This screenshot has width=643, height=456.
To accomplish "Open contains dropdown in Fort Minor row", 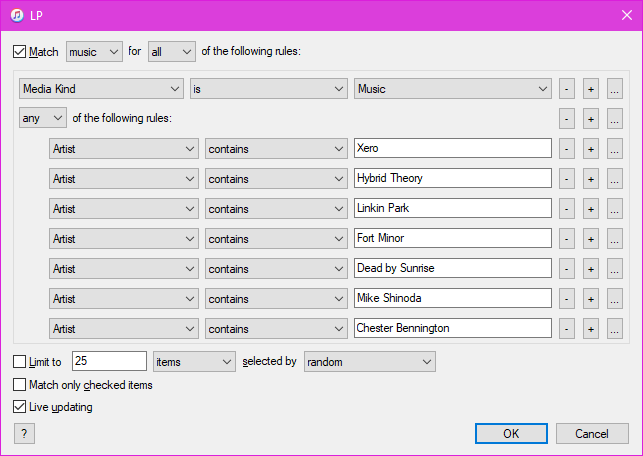I will (276, 238).
